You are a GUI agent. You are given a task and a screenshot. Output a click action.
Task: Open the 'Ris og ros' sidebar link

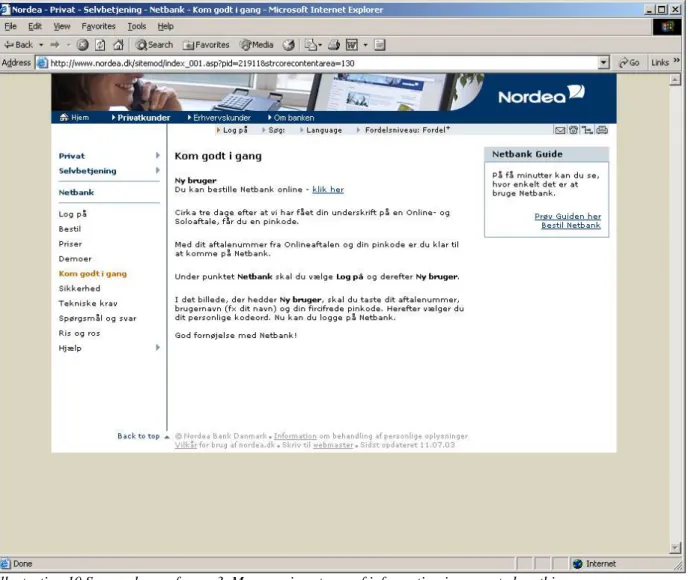click(79, 333)
